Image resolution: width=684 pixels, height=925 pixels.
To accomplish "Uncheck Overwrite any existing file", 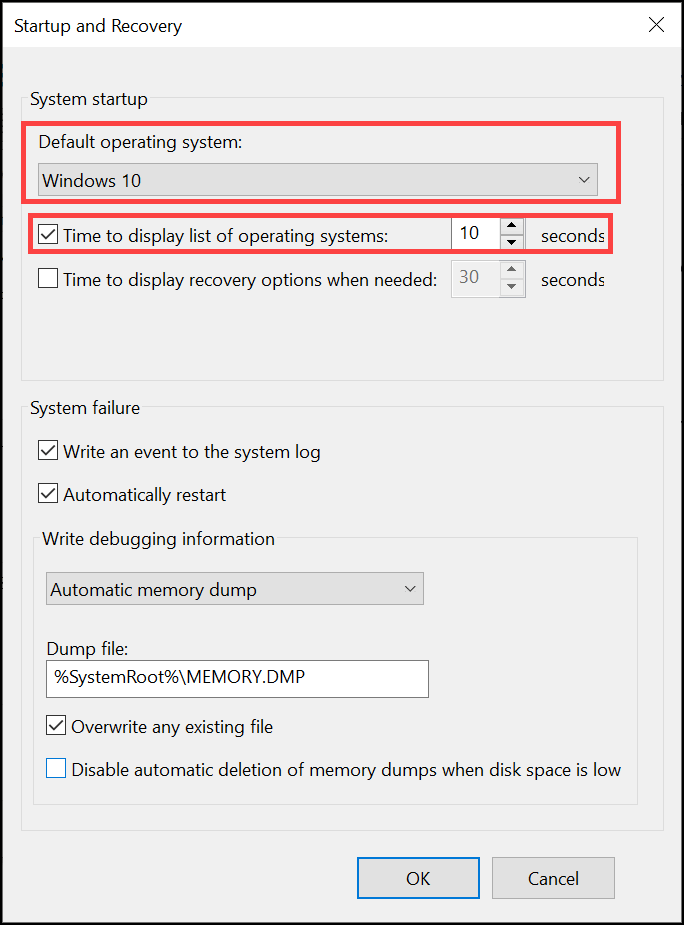I will [x=55, y=727].
